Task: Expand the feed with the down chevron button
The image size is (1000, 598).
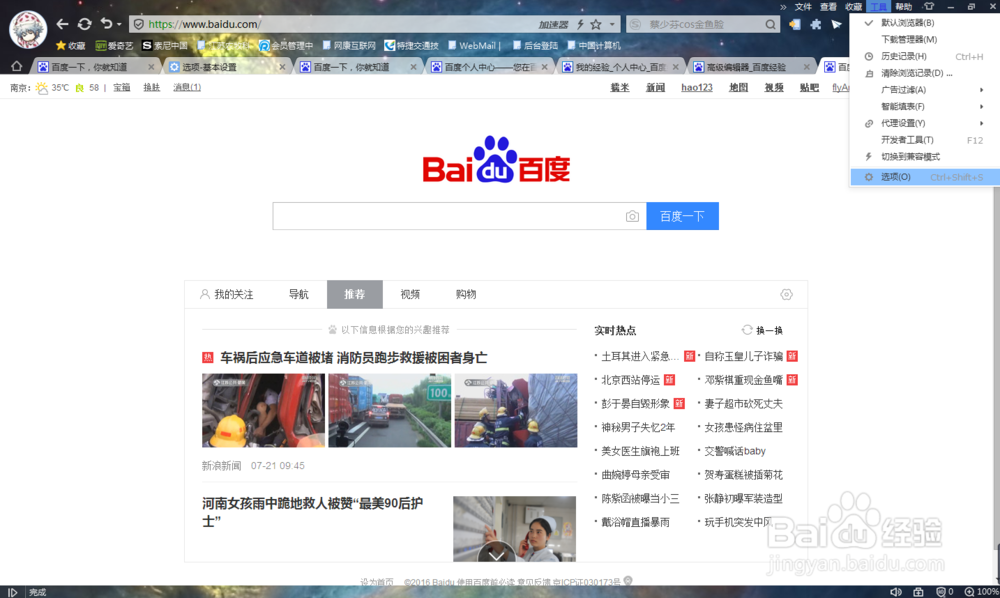Action: pos(496,553)
